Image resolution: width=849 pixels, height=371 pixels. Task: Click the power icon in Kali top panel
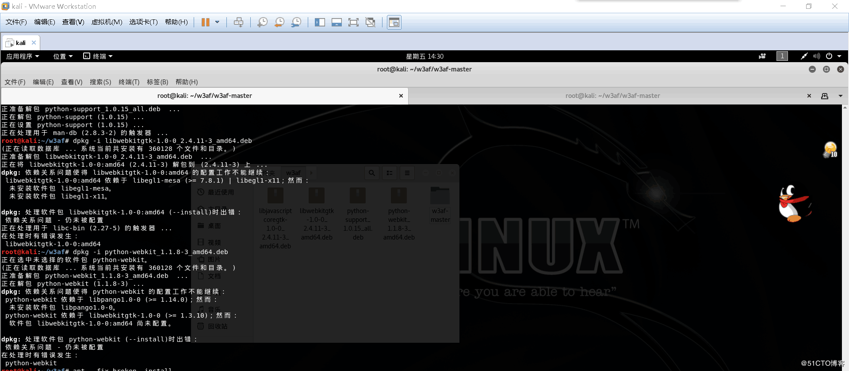pos(830,56)
